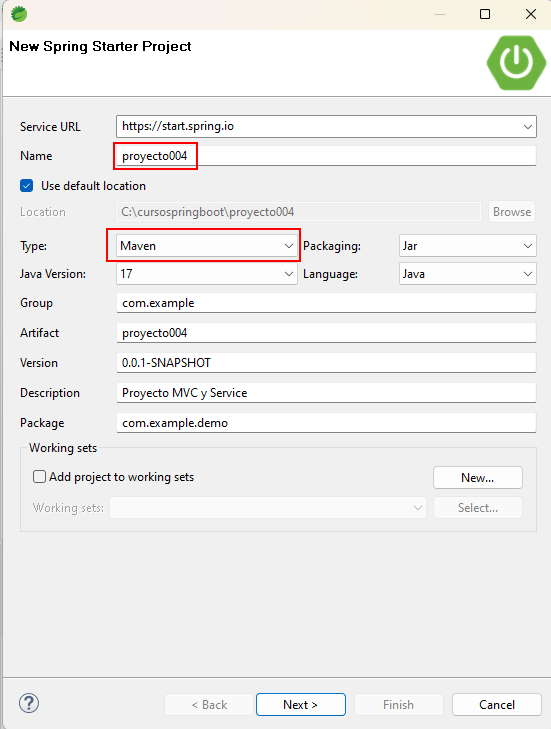Click the Group field containing com.example
Screen dimensions: 551x729
pyautogui.click(x=326, y=303)
